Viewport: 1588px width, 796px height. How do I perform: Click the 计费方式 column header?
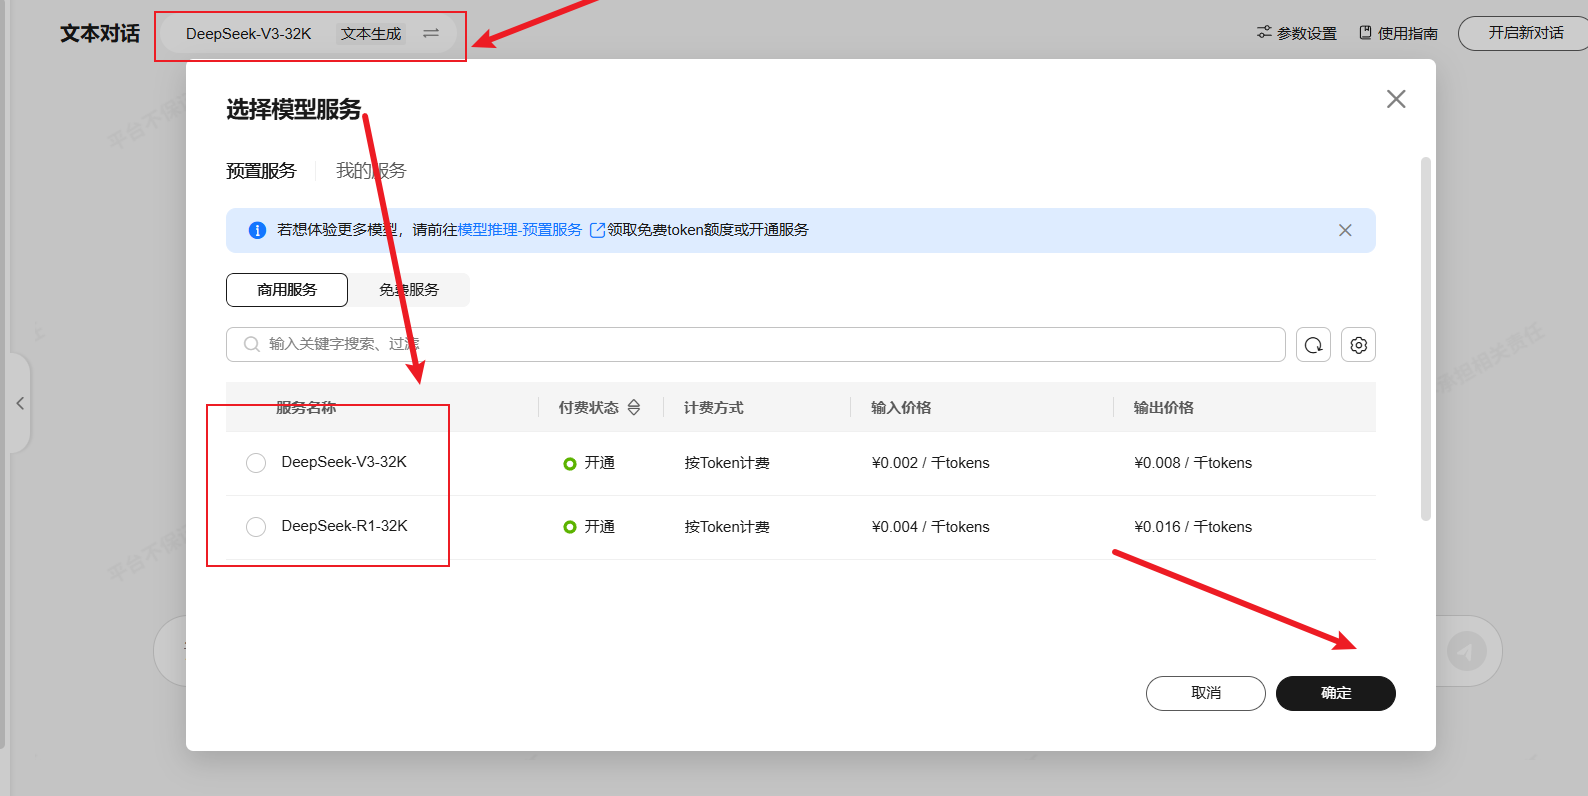[714, 408]
